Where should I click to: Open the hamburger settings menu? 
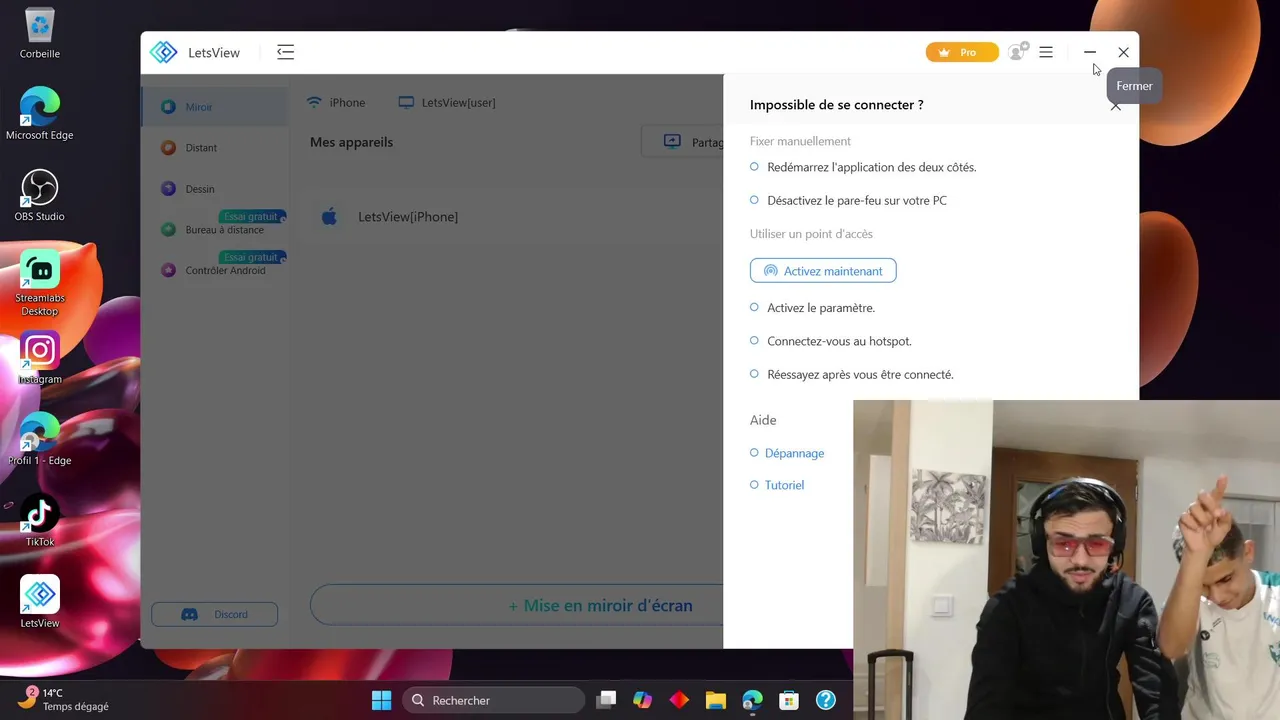pos(1046,52)
